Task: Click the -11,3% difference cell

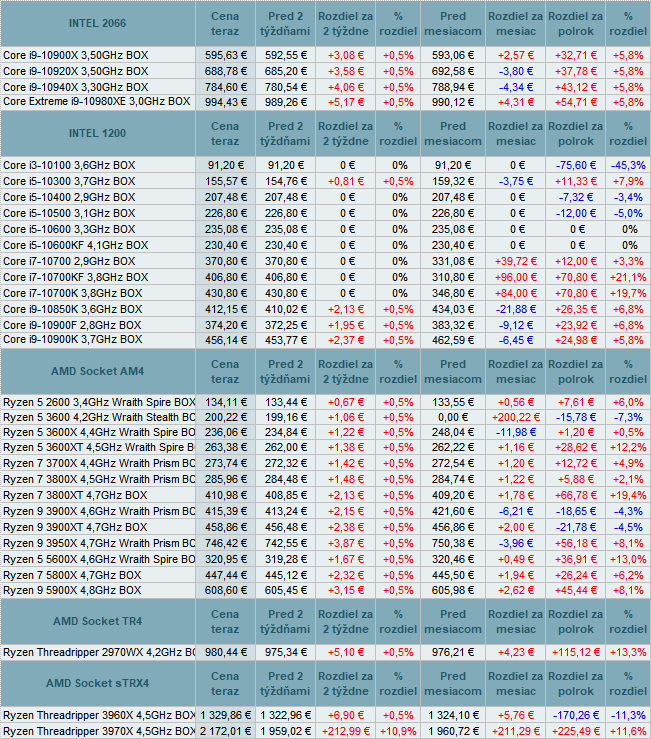Action: [x=628, y=715]
